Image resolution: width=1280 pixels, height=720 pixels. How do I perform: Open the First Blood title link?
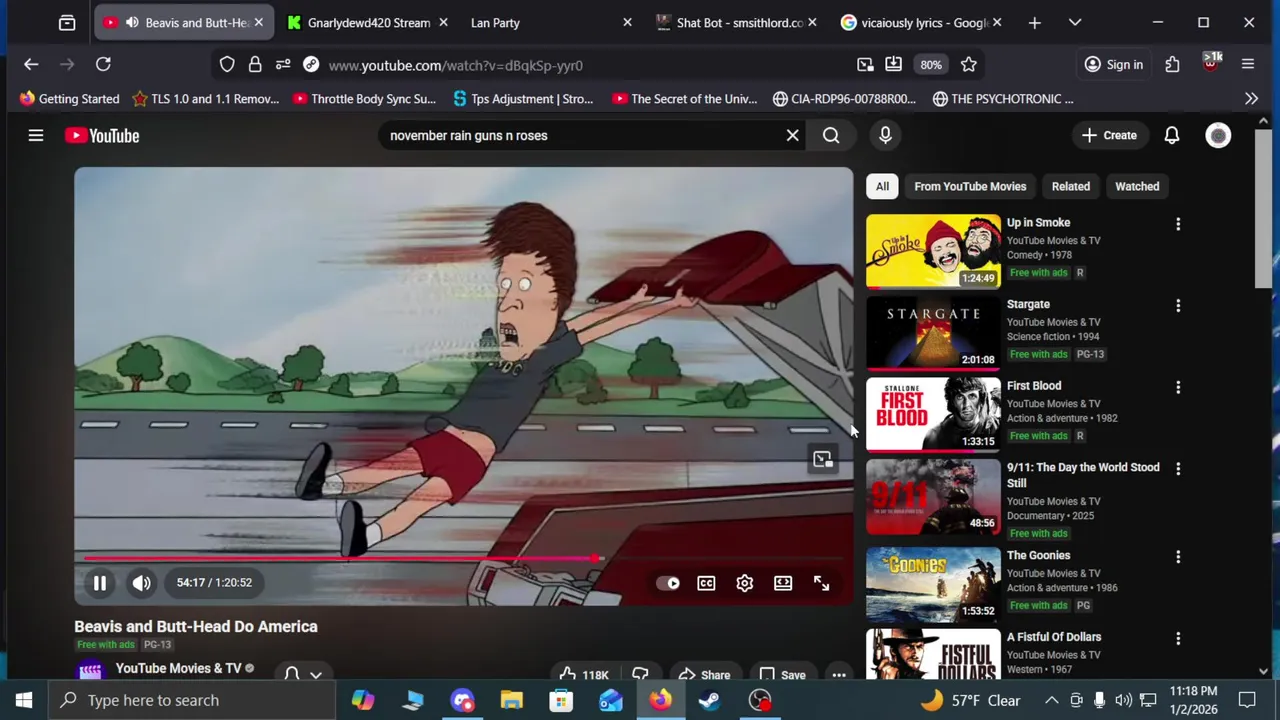(1034, 385)
